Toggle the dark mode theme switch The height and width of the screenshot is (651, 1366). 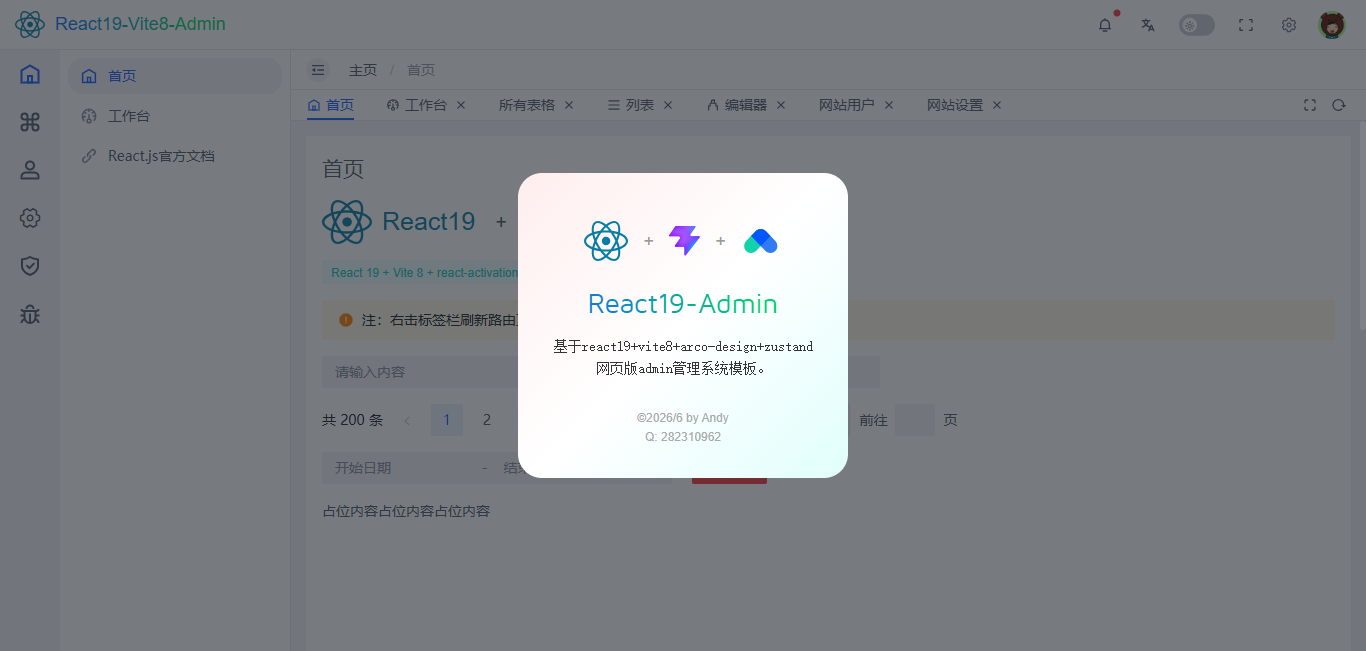tap(1197, 25)
